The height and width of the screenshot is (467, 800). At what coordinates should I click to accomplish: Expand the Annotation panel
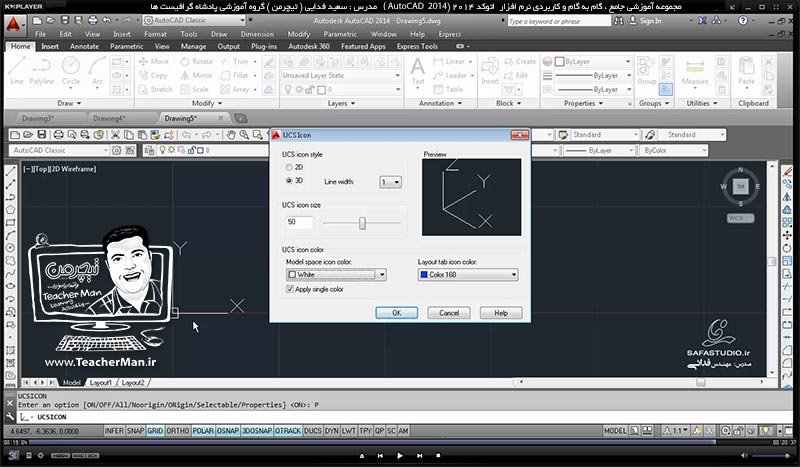(x=440, y=103)
